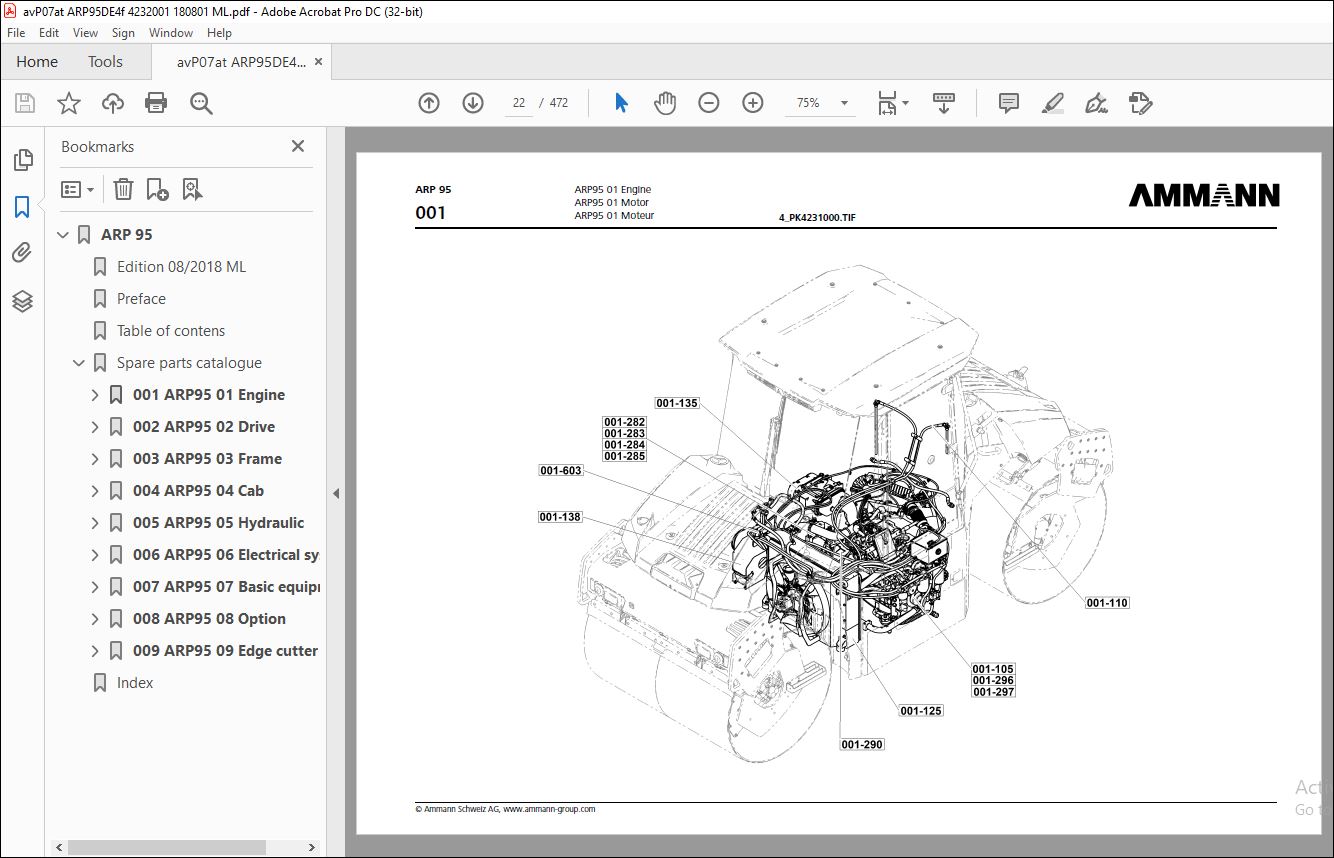The height and width of the screenshot is (858, 1334).
Task: Click part label 001-290 in diagram
Action: [x=862, y=744]
